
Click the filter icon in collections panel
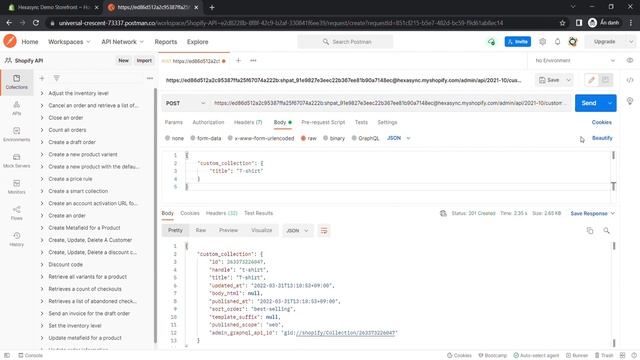(x=56, y=78)
